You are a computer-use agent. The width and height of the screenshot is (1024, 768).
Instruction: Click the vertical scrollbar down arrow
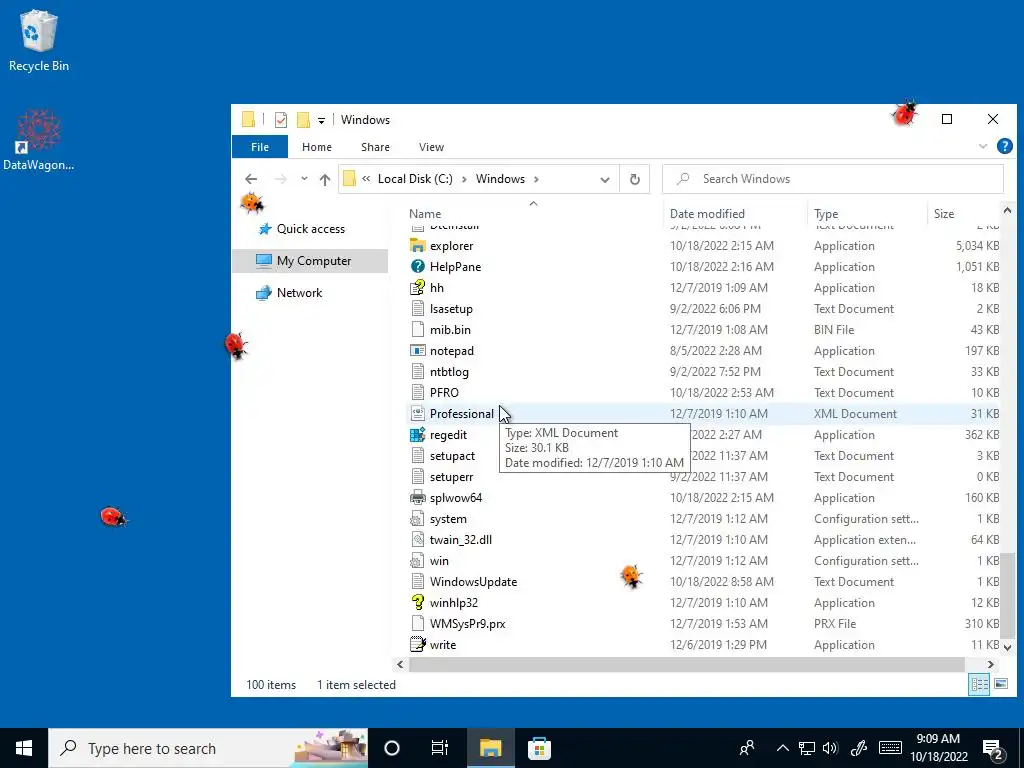tap(1006, 647)
